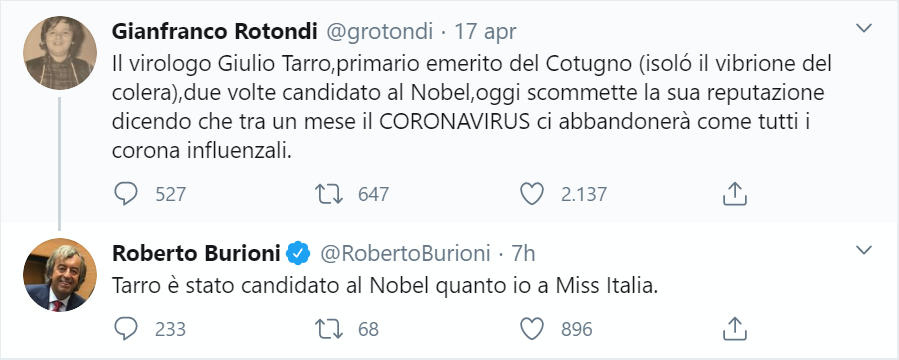
Task: Open more options chevron on Rotondi's tweet
Action: coord(863,28)
